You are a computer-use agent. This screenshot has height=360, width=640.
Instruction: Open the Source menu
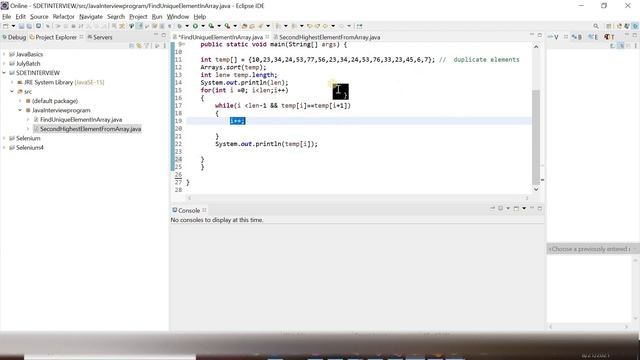(x=39, y=17)
